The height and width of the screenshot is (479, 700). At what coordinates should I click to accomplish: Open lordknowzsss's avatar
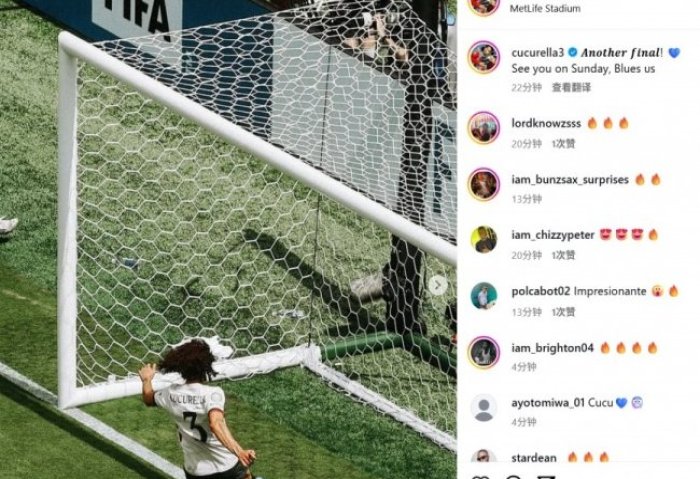tap(483, 128)
